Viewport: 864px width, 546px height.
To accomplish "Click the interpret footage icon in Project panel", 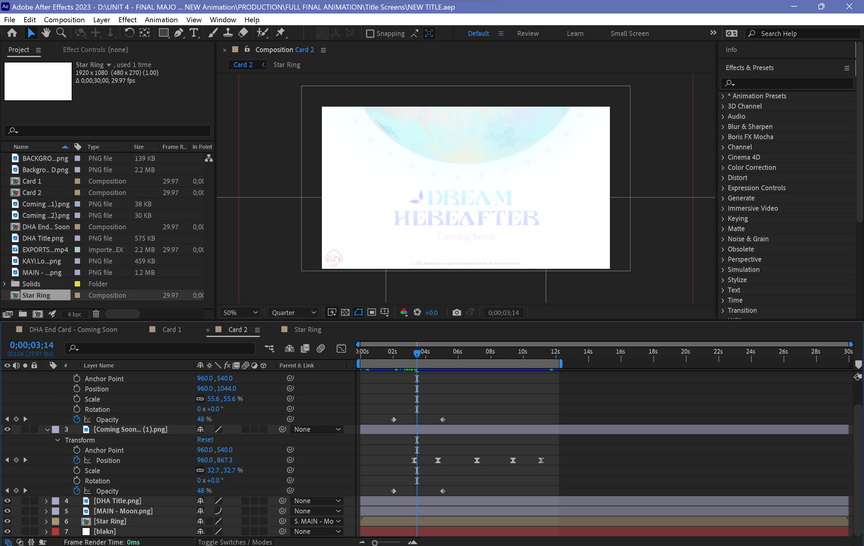I will click(x=8, y=314).
